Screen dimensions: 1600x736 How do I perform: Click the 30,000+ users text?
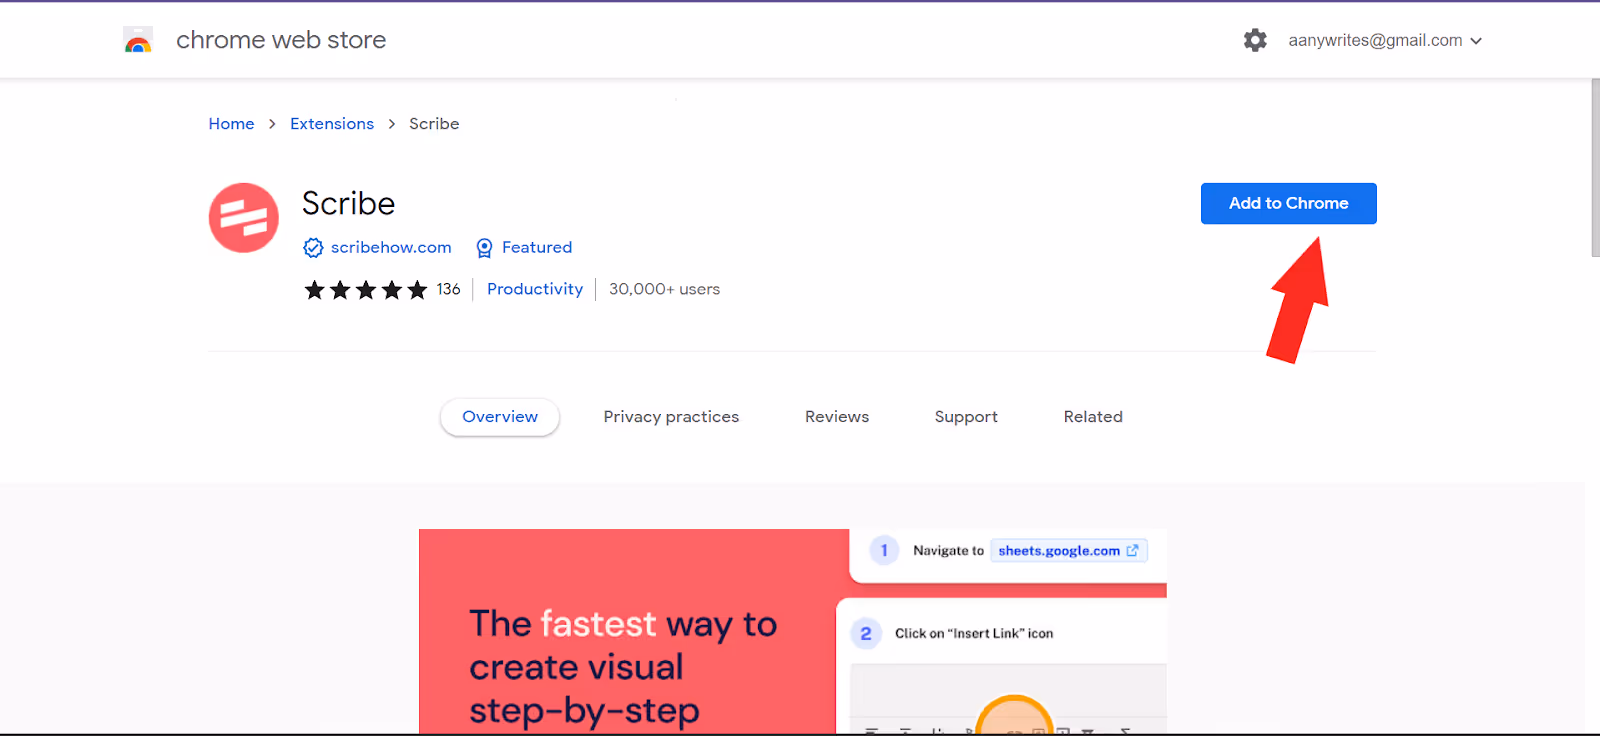(664, 289)
